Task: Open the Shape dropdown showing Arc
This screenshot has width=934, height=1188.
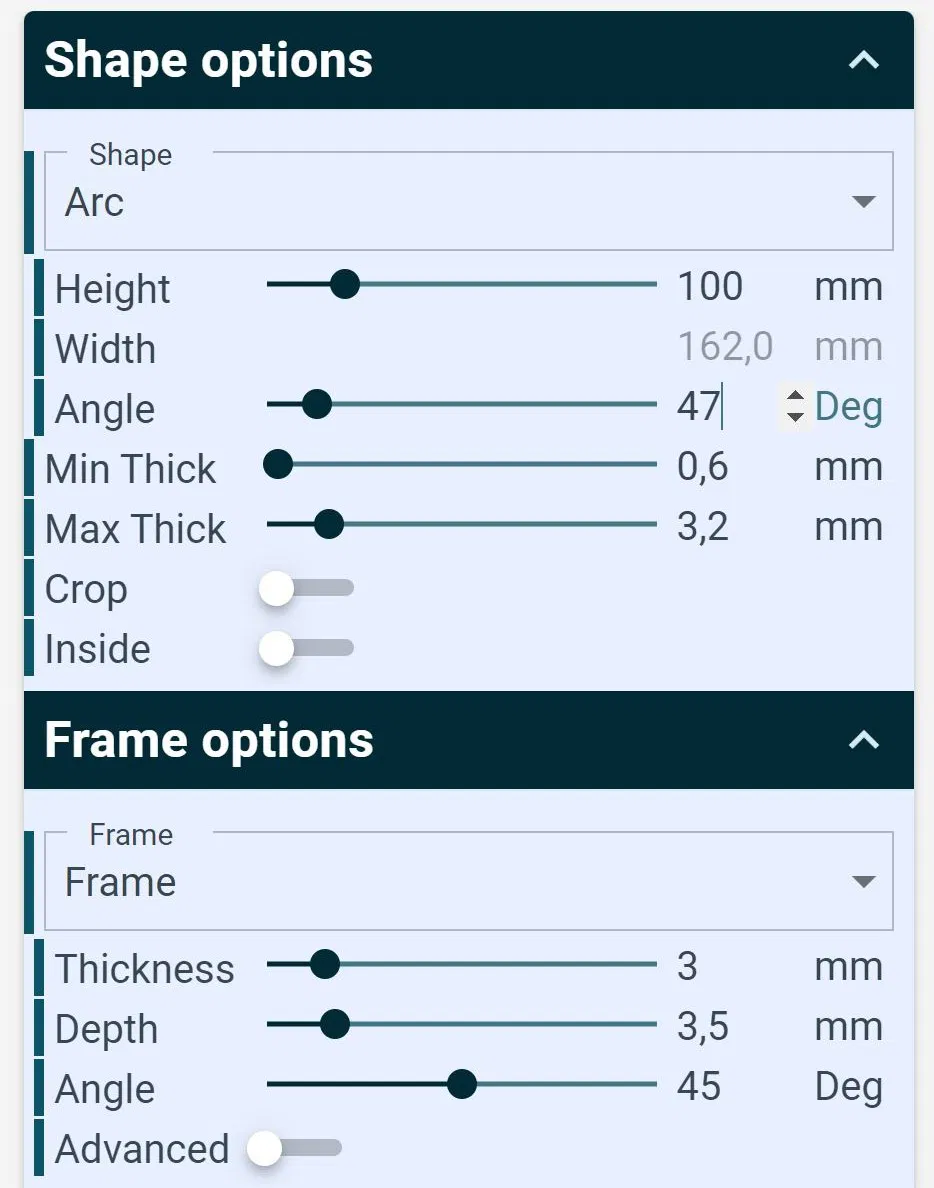Action: pos(468,202)
